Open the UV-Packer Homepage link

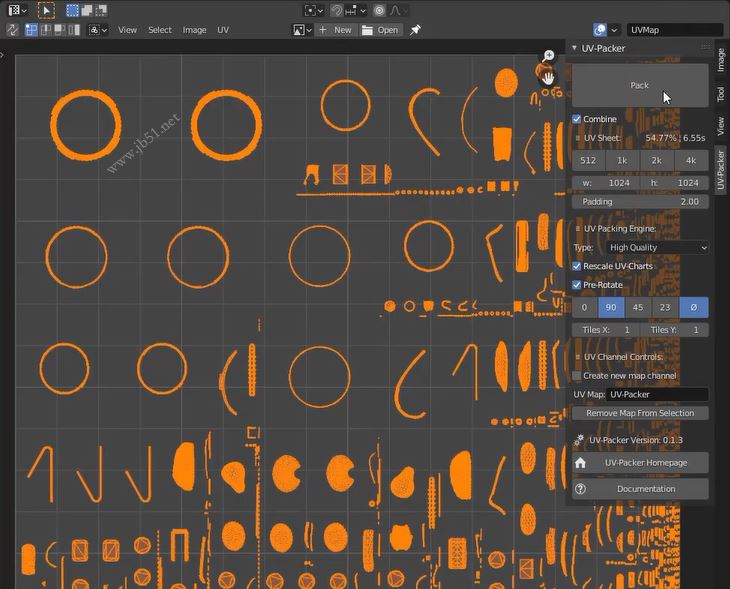(640, 463)
